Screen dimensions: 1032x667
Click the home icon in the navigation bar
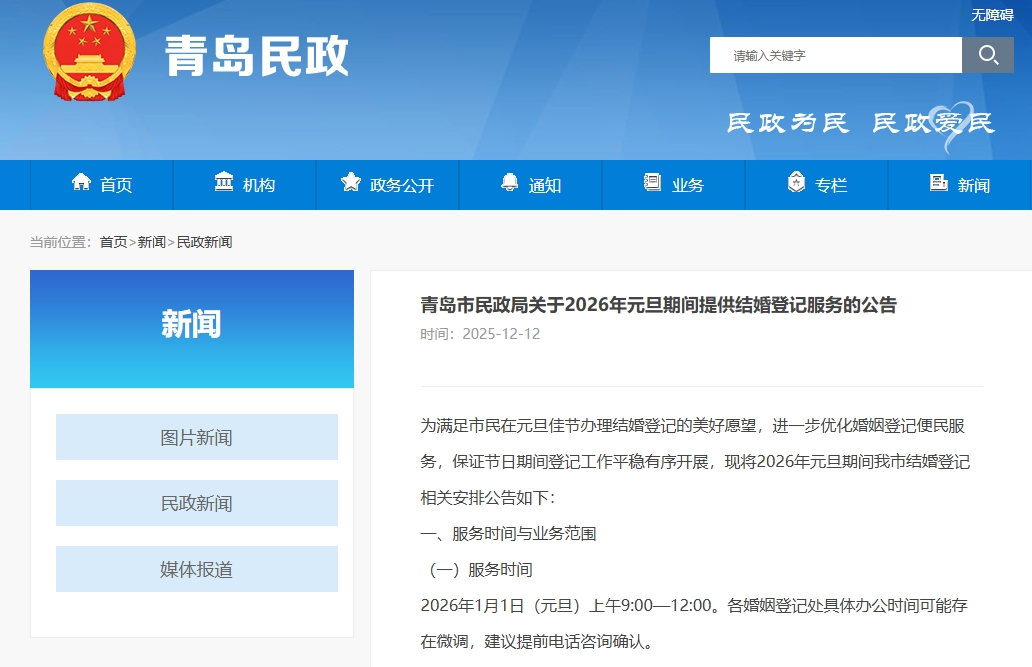click(x=81, y=184)
